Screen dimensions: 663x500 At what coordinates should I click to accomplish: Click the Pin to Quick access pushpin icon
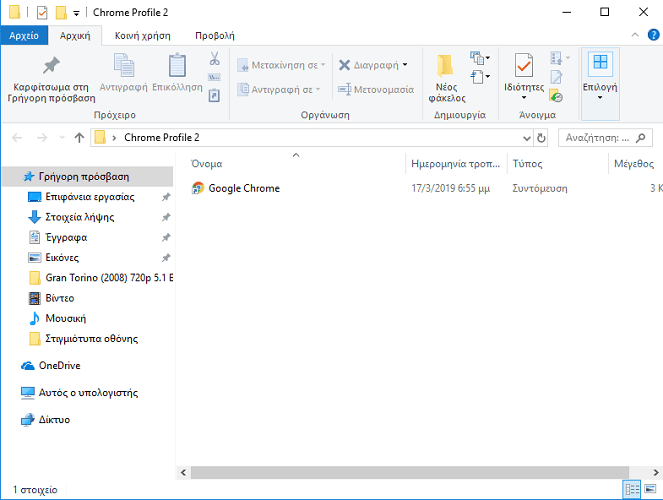click(51, 66)
